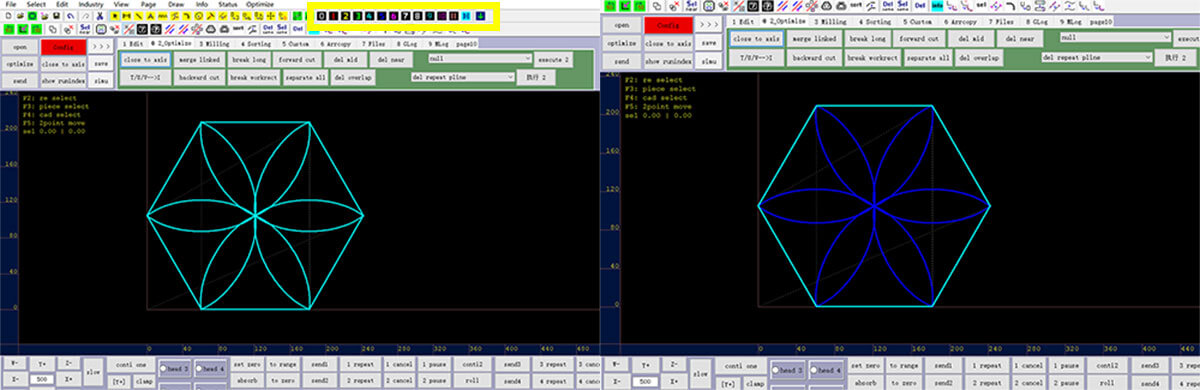Screen dimensions: 1200x390
Task: Select the red color 1 swatch
Action: (x=331, y=16)
